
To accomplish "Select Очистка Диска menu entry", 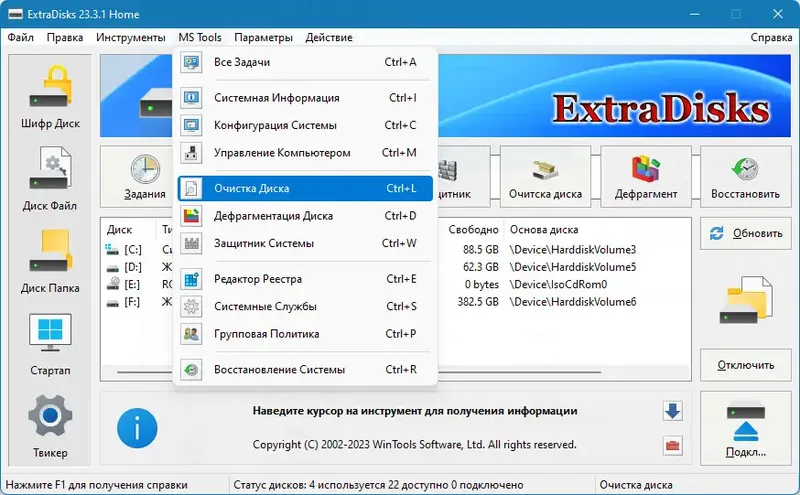I will pos(305,188).
